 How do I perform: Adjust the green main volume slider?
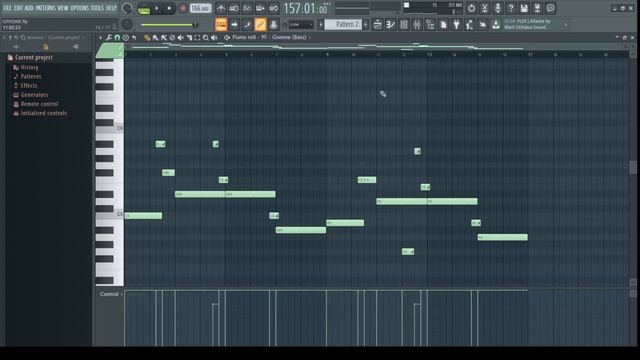169,25
